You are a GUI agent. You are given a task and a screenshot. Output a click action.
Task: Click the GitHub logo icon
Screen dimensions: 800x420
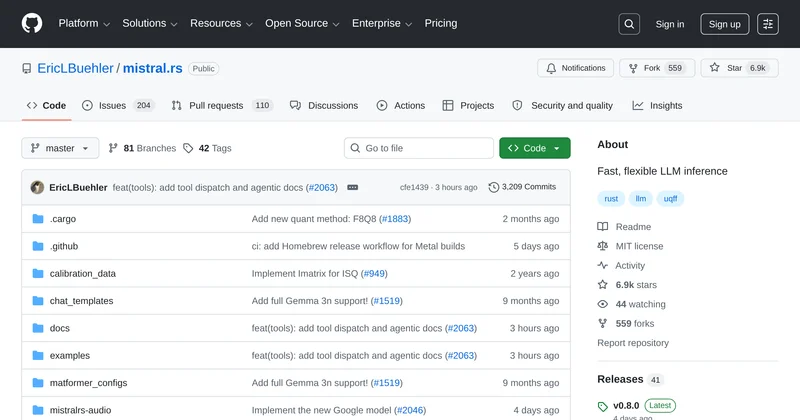(x=31, y=24)
